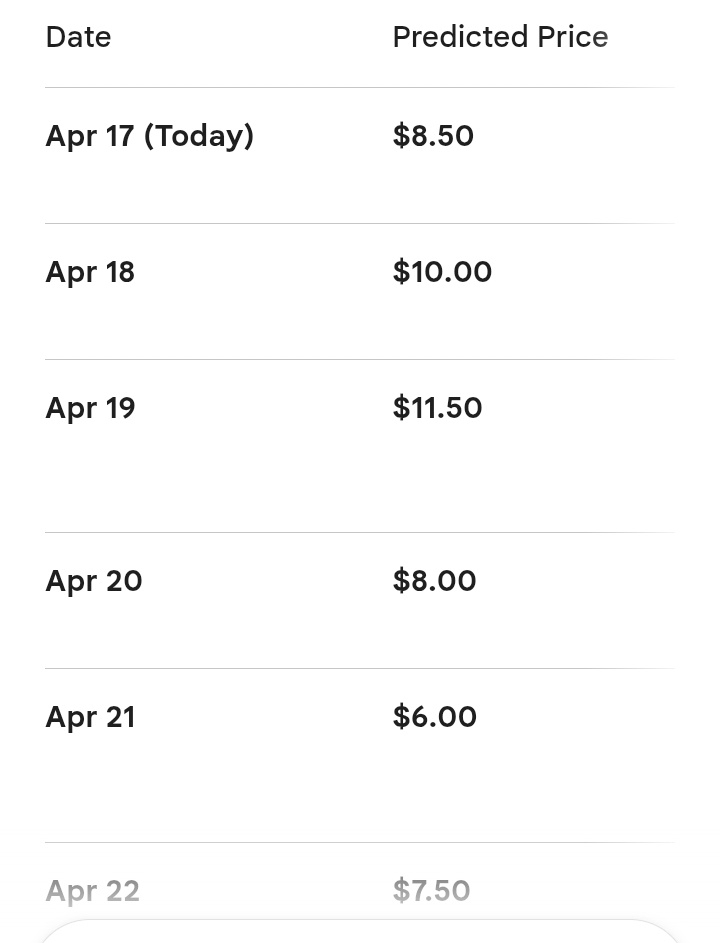Screen dimensions: 720x943
Task: Click the $11.50 predicted price
Action: pos(437,408)
